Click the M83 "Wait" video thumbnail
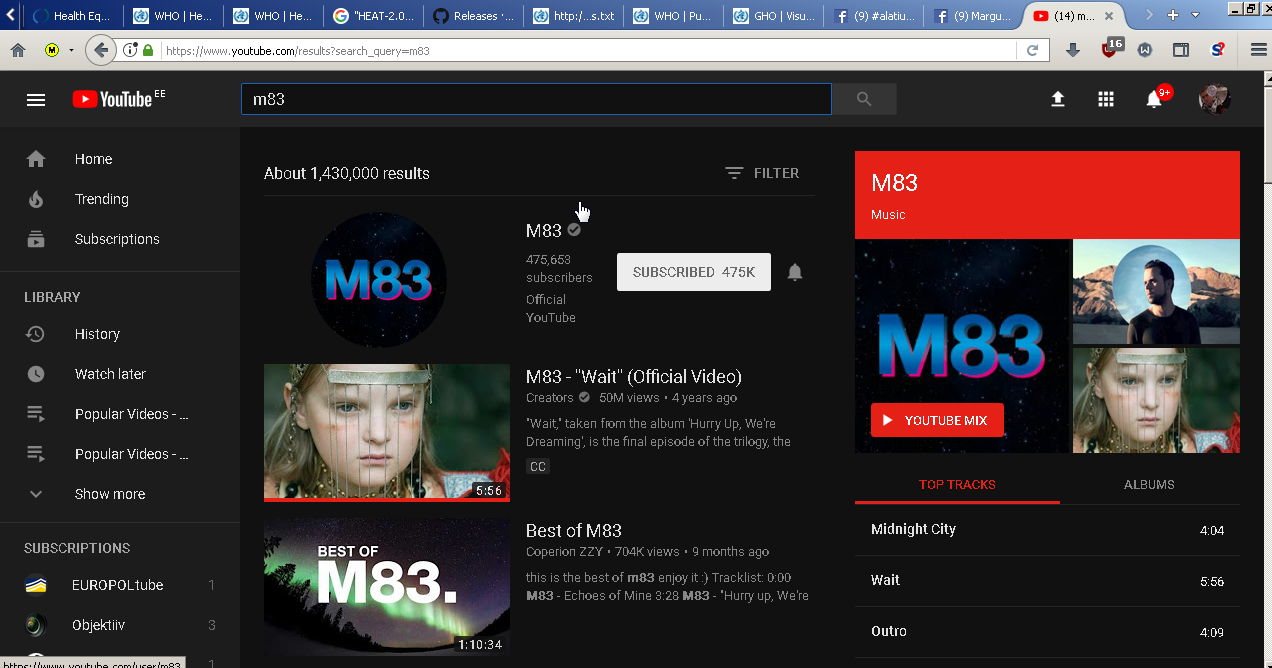1272x668 pixels. click(x=386, y=431)
